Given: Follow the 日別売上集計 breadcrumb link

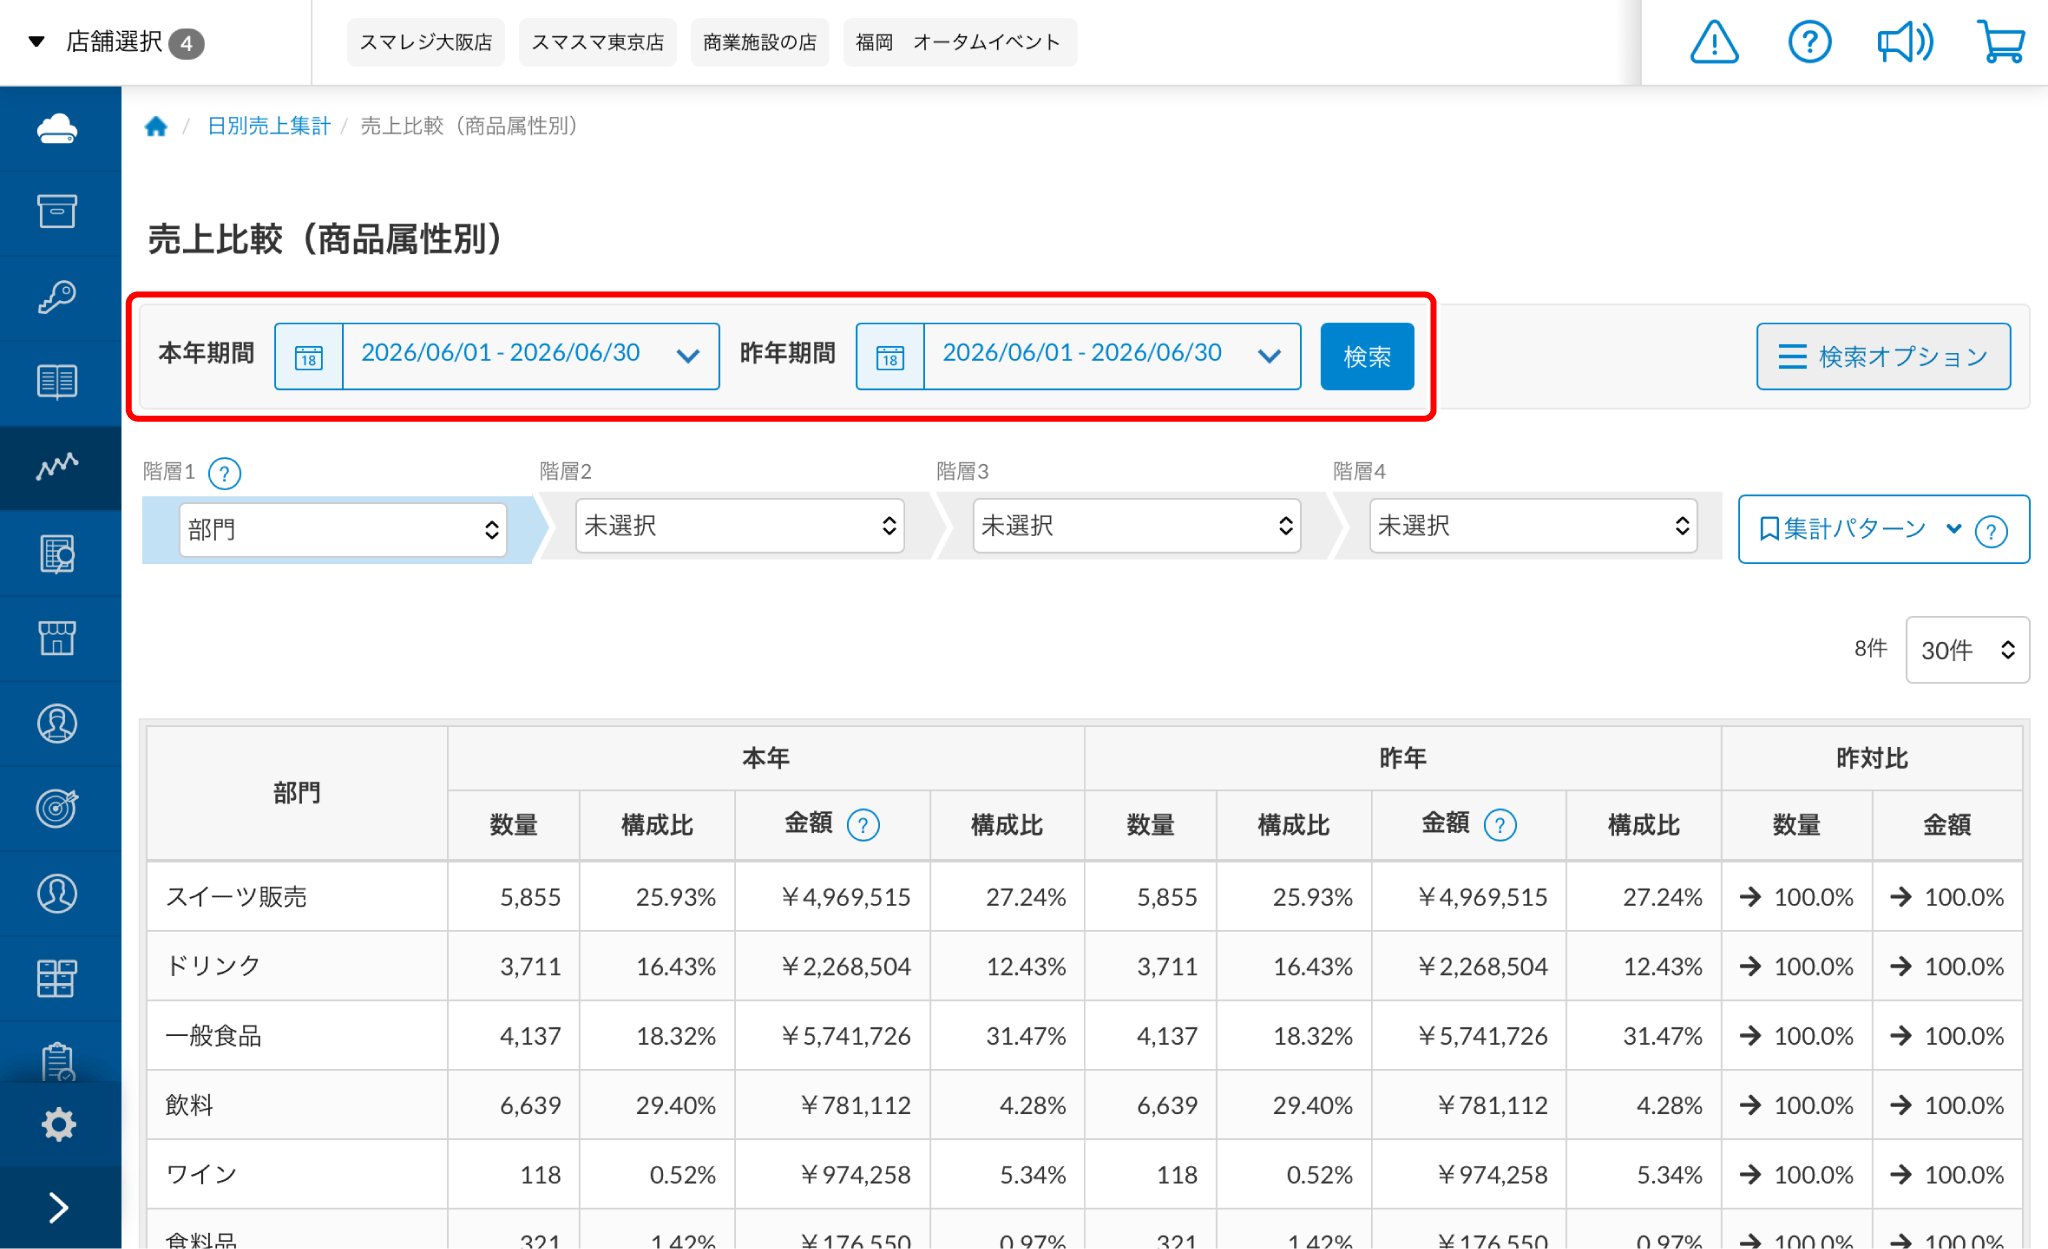Looking at the screenshot, I should [x=268, y=126].
